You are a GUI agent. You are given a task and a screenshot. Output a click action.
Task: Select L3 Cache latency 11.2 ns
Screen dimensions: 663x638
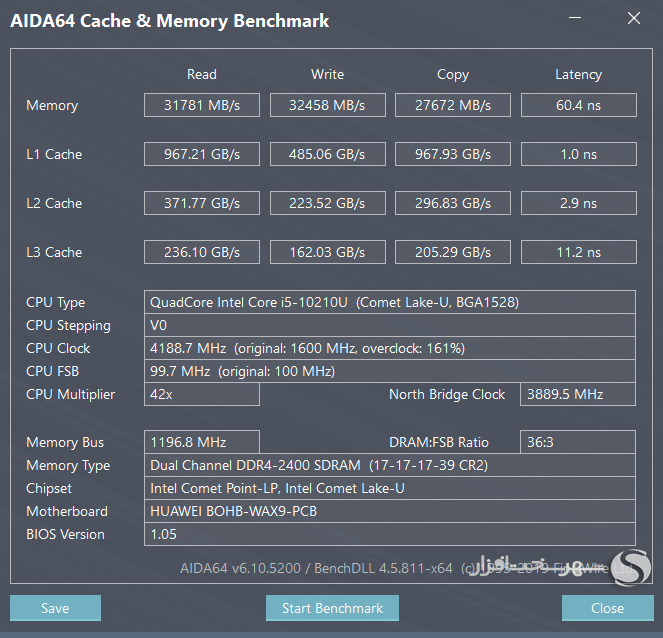(x=578, y=252)
